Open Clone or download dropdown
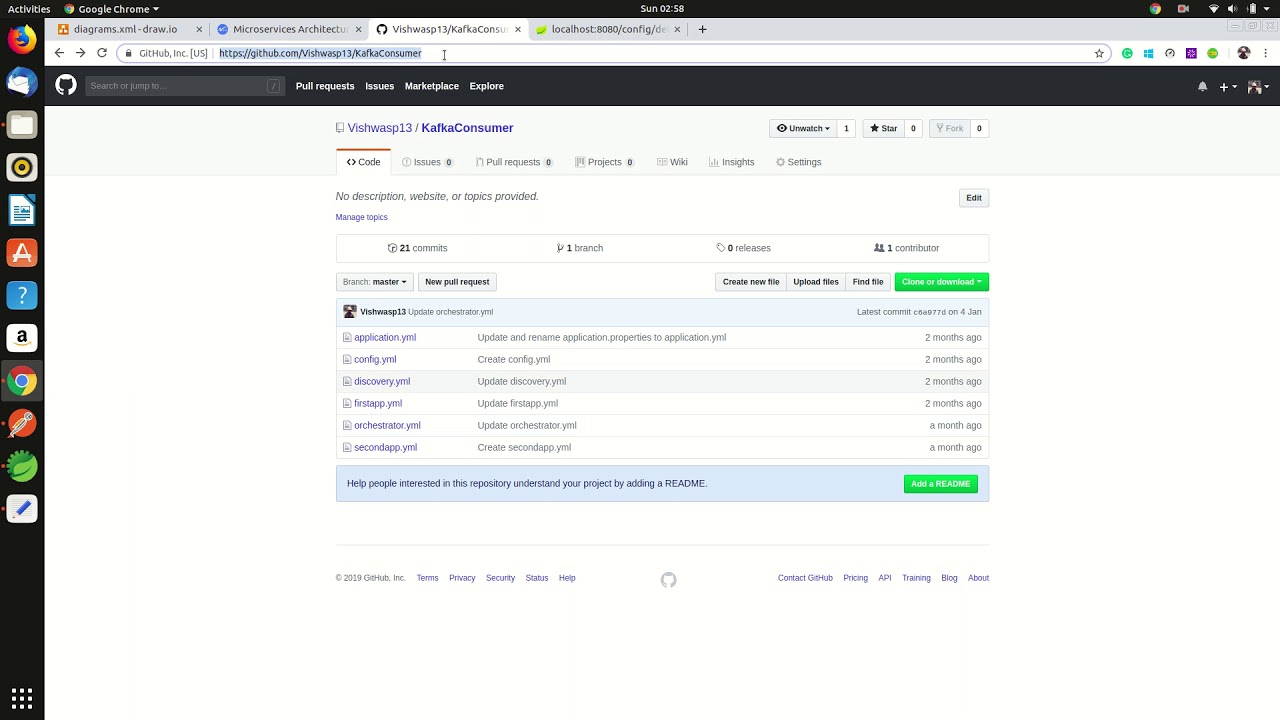 (x=942, y=282)
